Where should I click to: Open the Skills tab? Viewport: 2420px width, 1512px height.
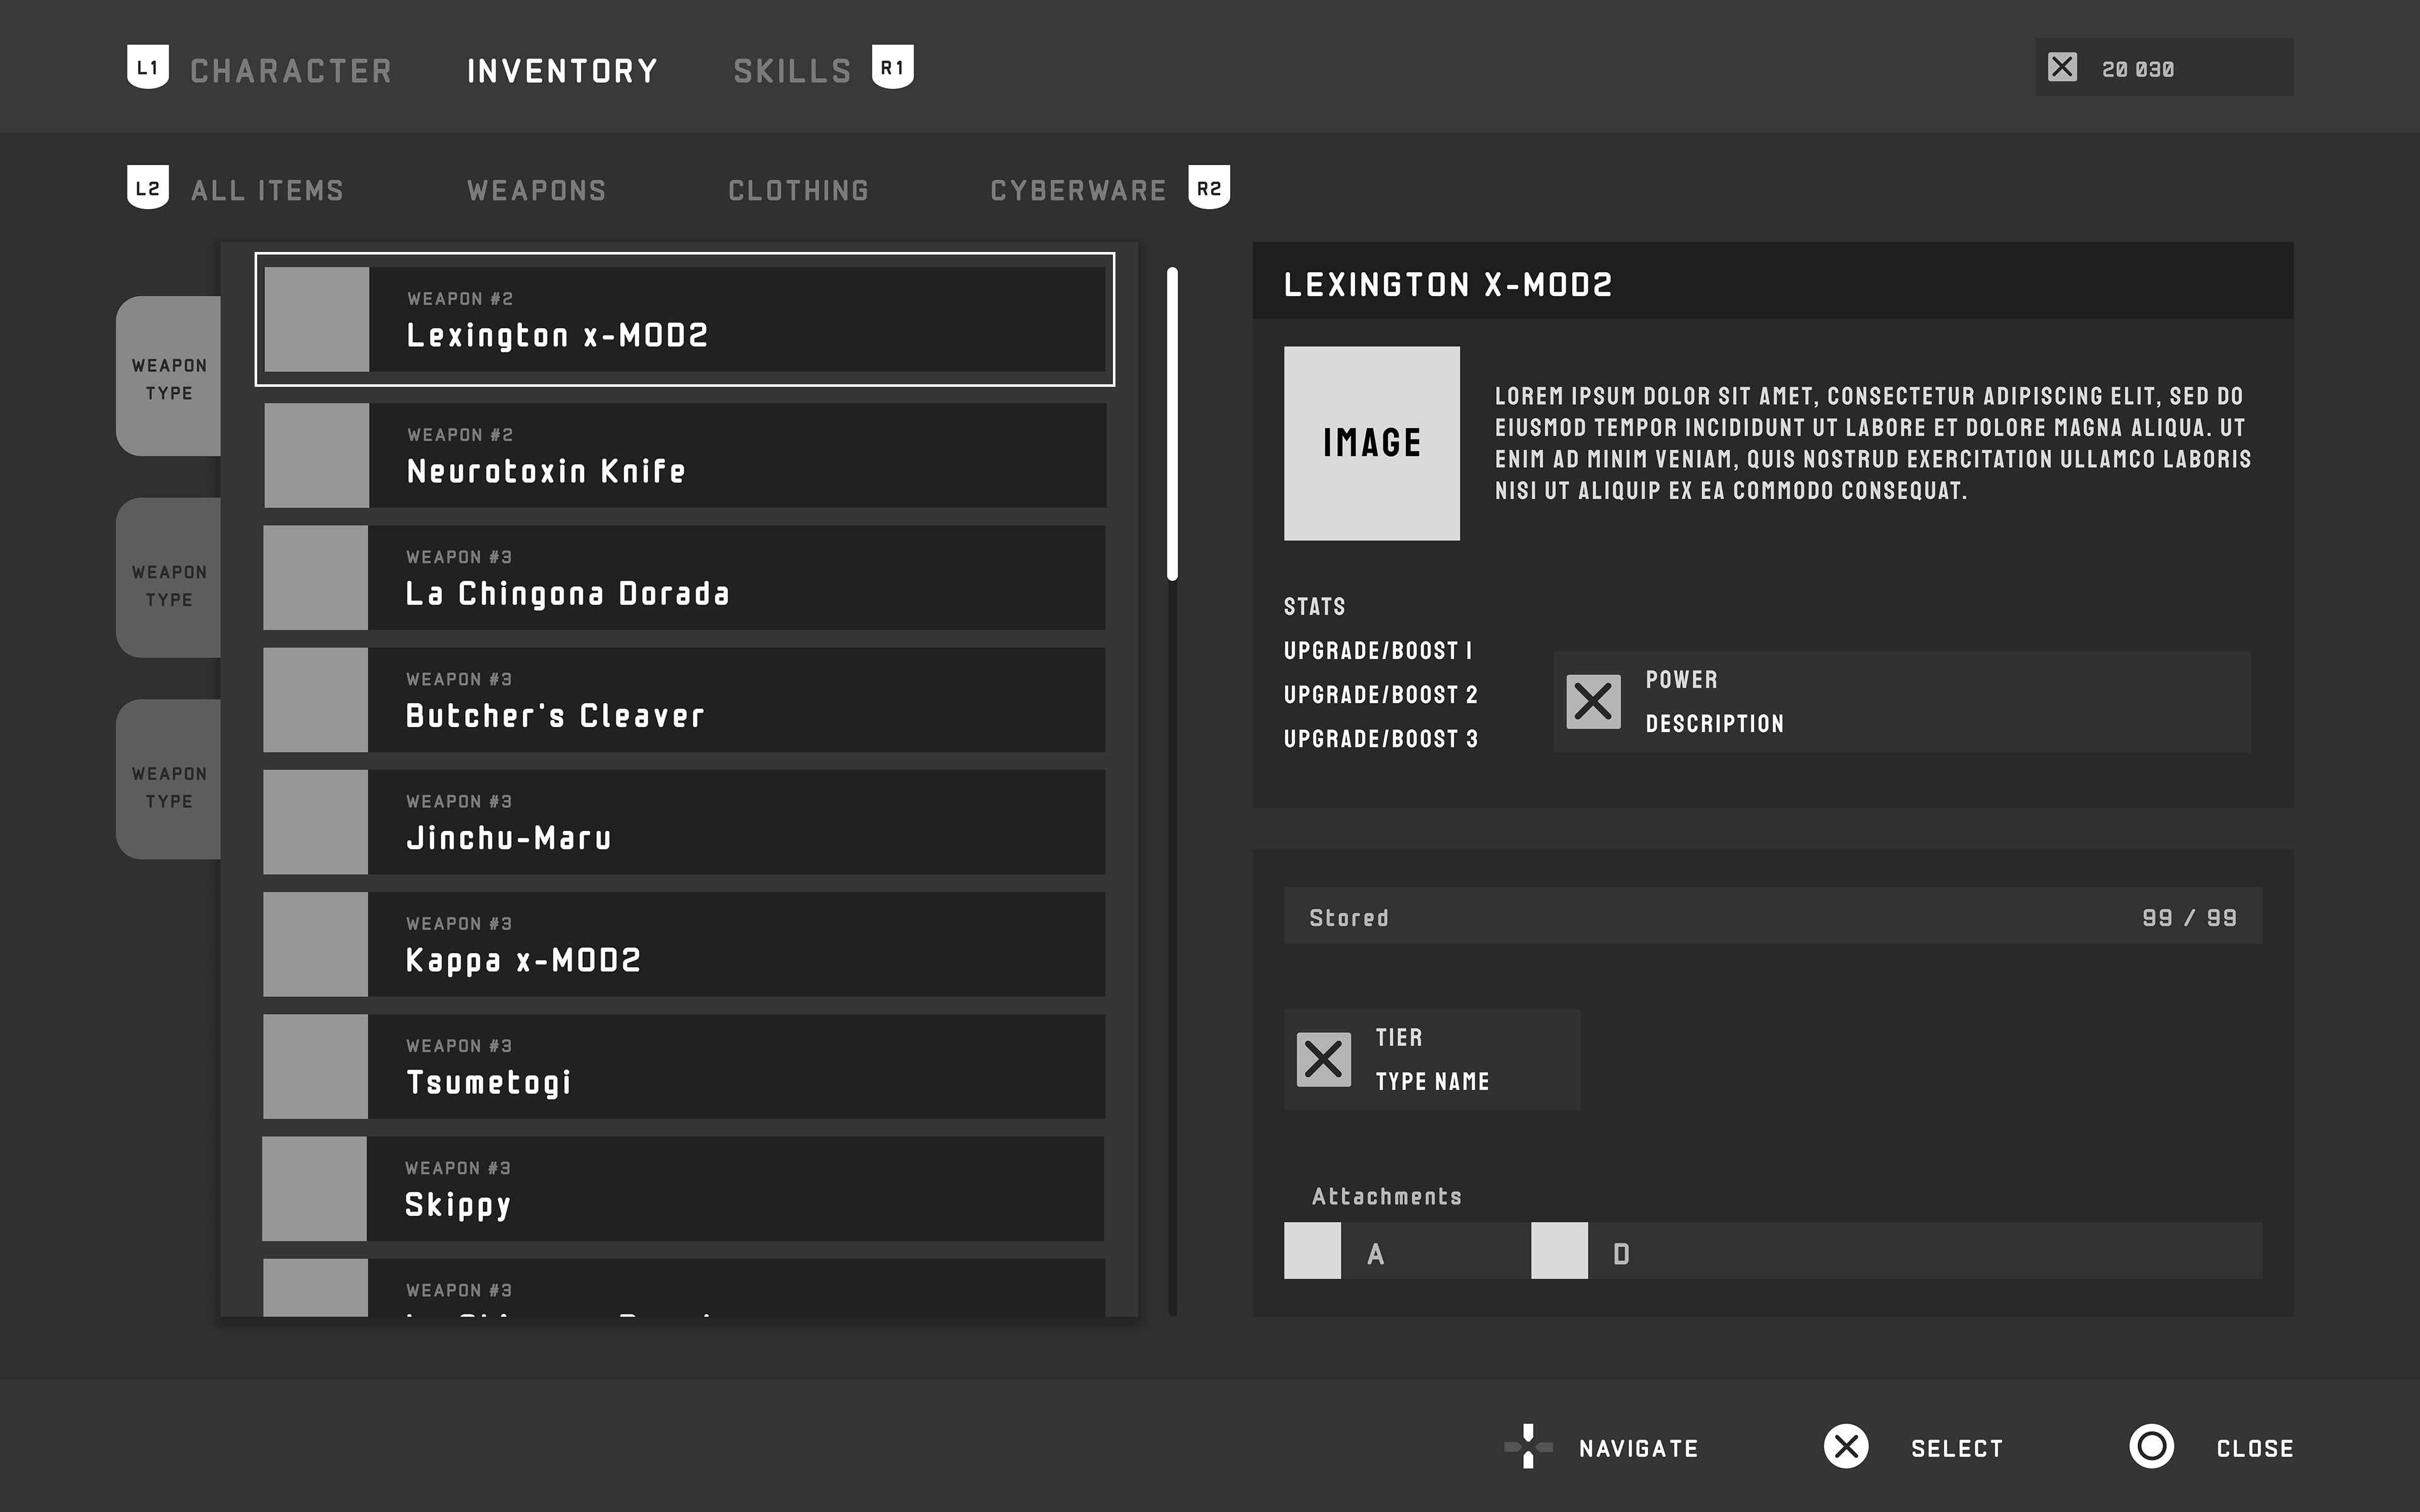[x=792, y=71]
